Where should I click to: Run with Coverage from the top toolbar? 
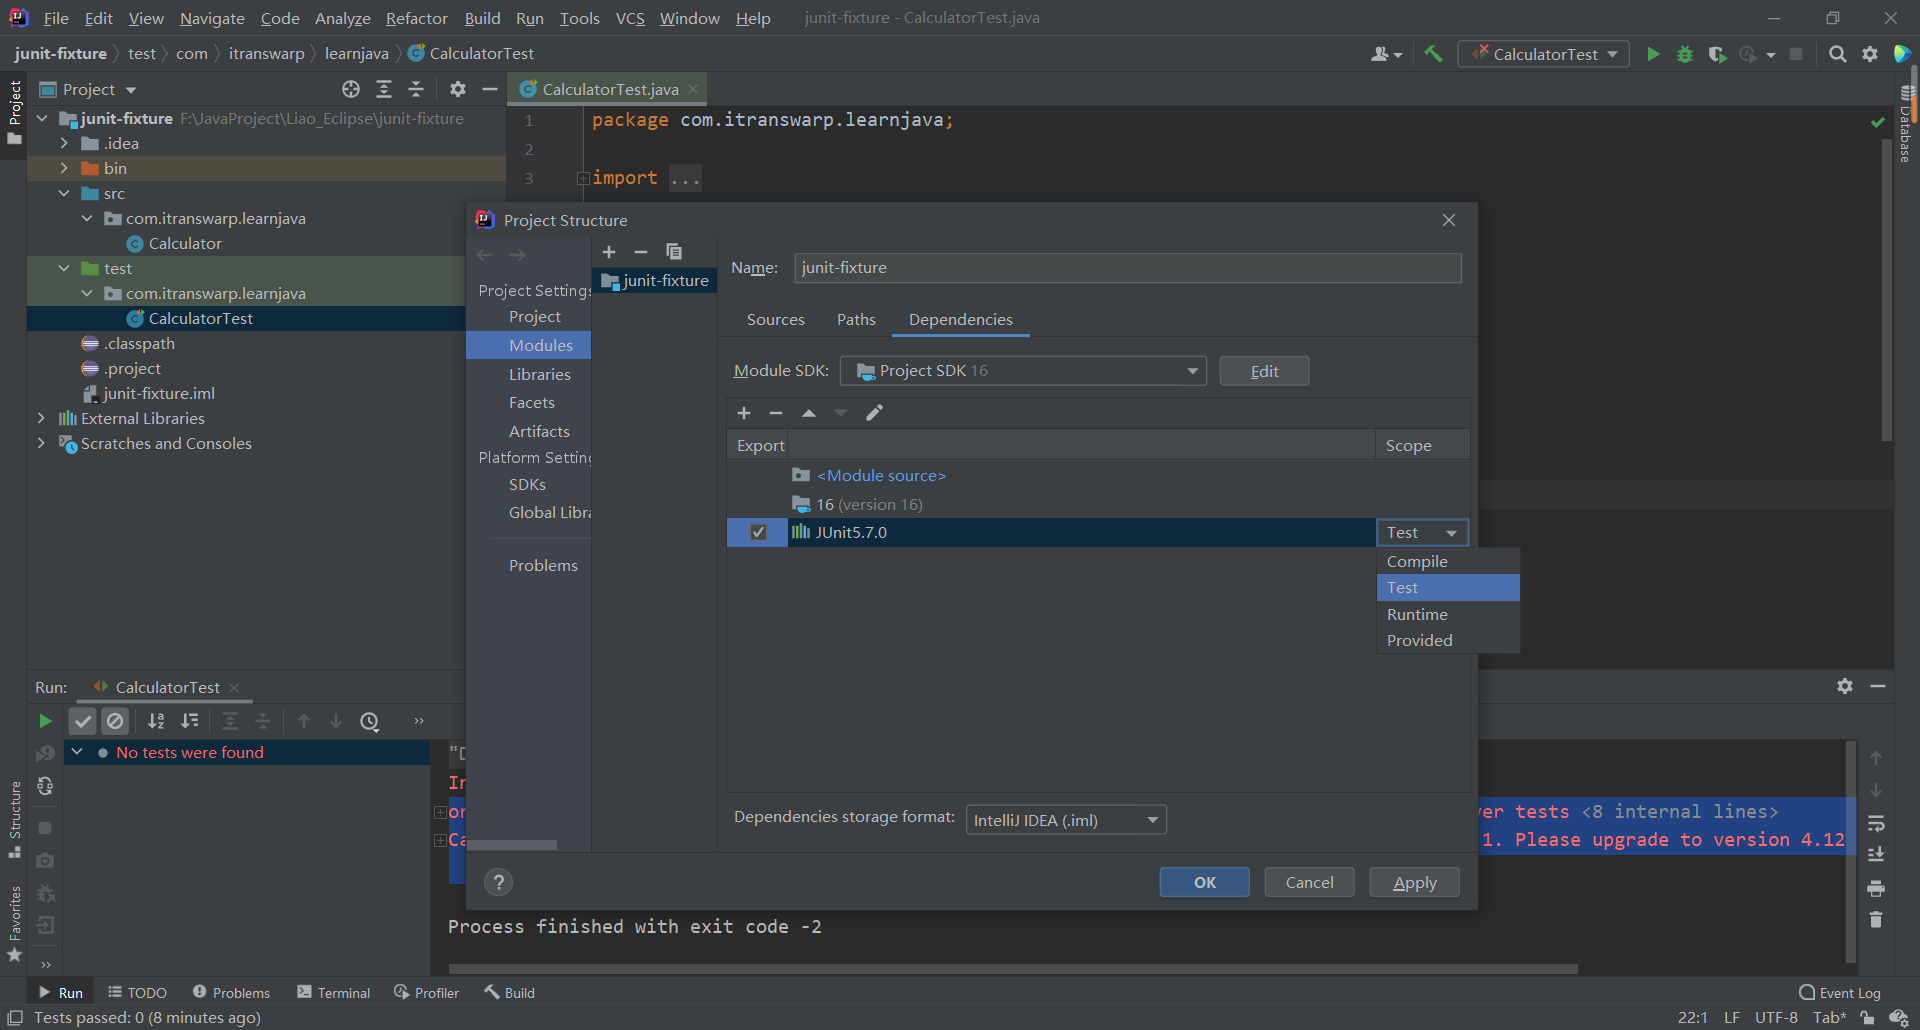[1717, 54]
